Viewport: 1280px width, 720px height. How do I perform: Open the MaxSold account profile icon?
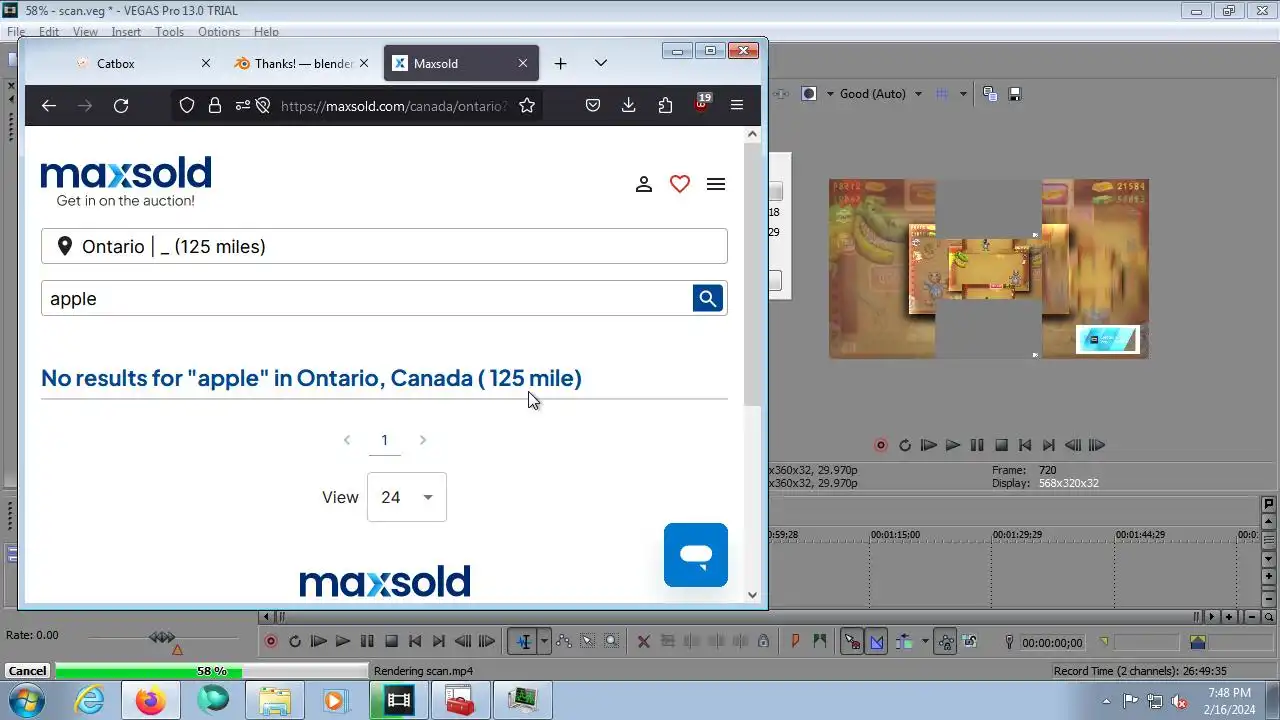pos(644,184)
